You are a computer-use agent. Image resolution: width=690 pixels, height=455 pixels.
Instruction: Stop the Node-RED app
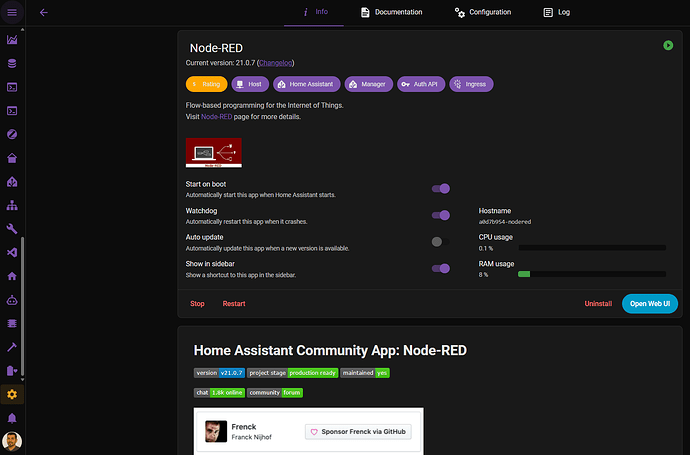point(197,304)
